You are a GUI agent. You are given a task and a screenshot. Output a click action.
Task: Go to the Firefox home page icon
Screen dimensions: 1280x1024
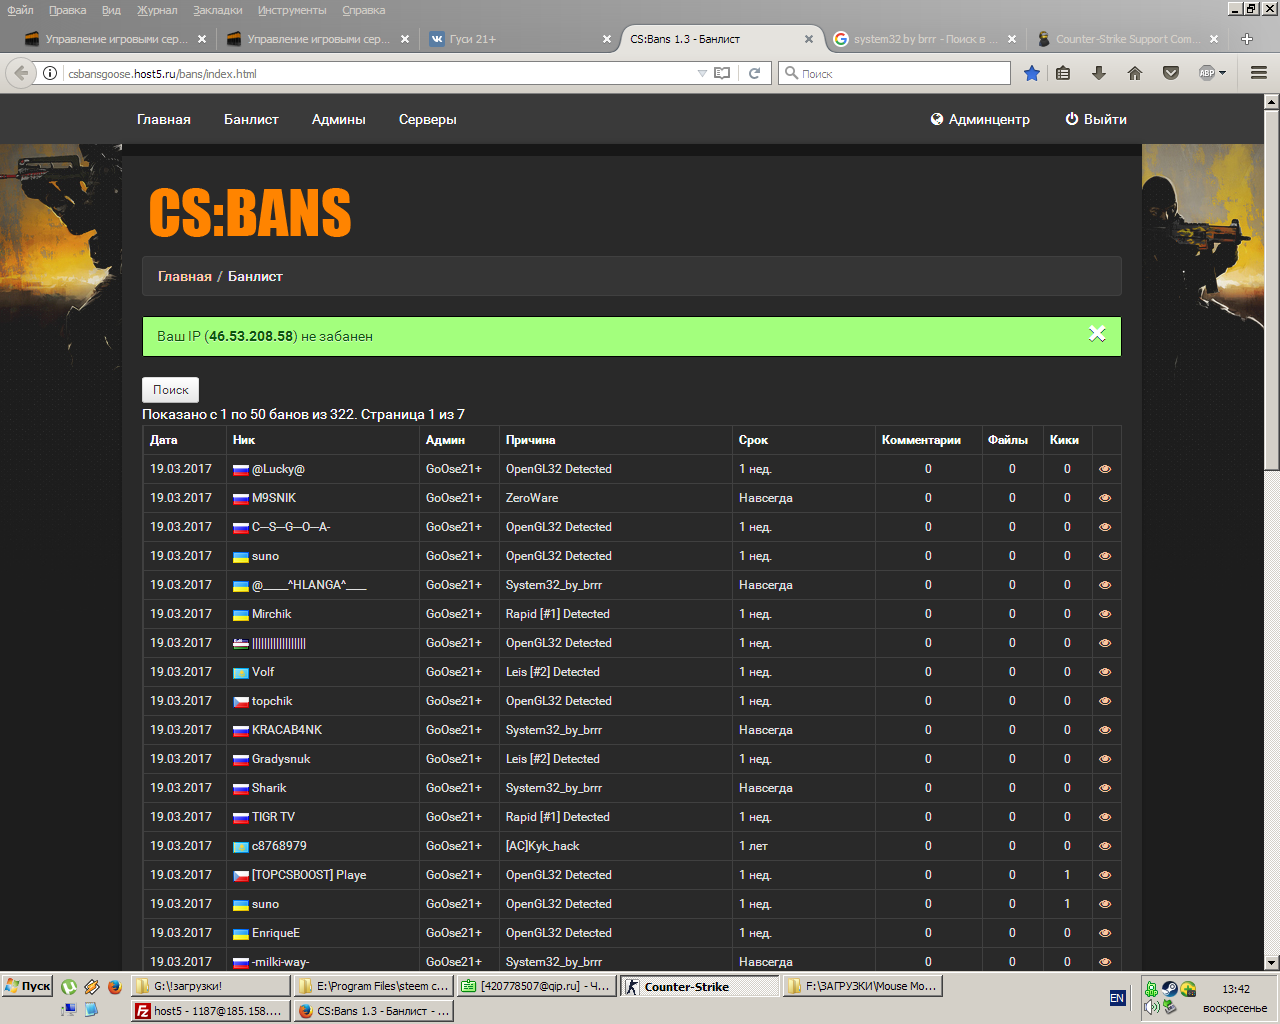(1135, 73)
